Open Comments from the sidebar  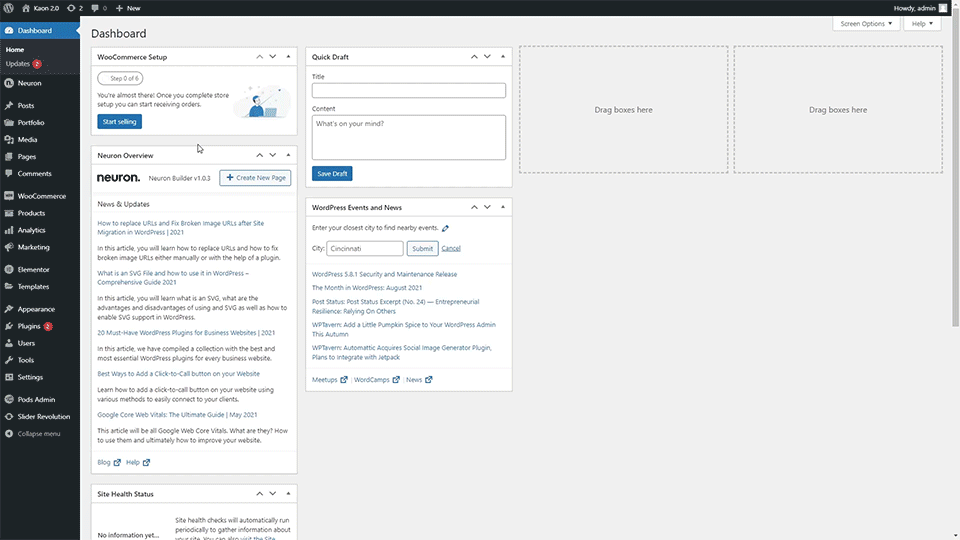[x=40, y=174]
